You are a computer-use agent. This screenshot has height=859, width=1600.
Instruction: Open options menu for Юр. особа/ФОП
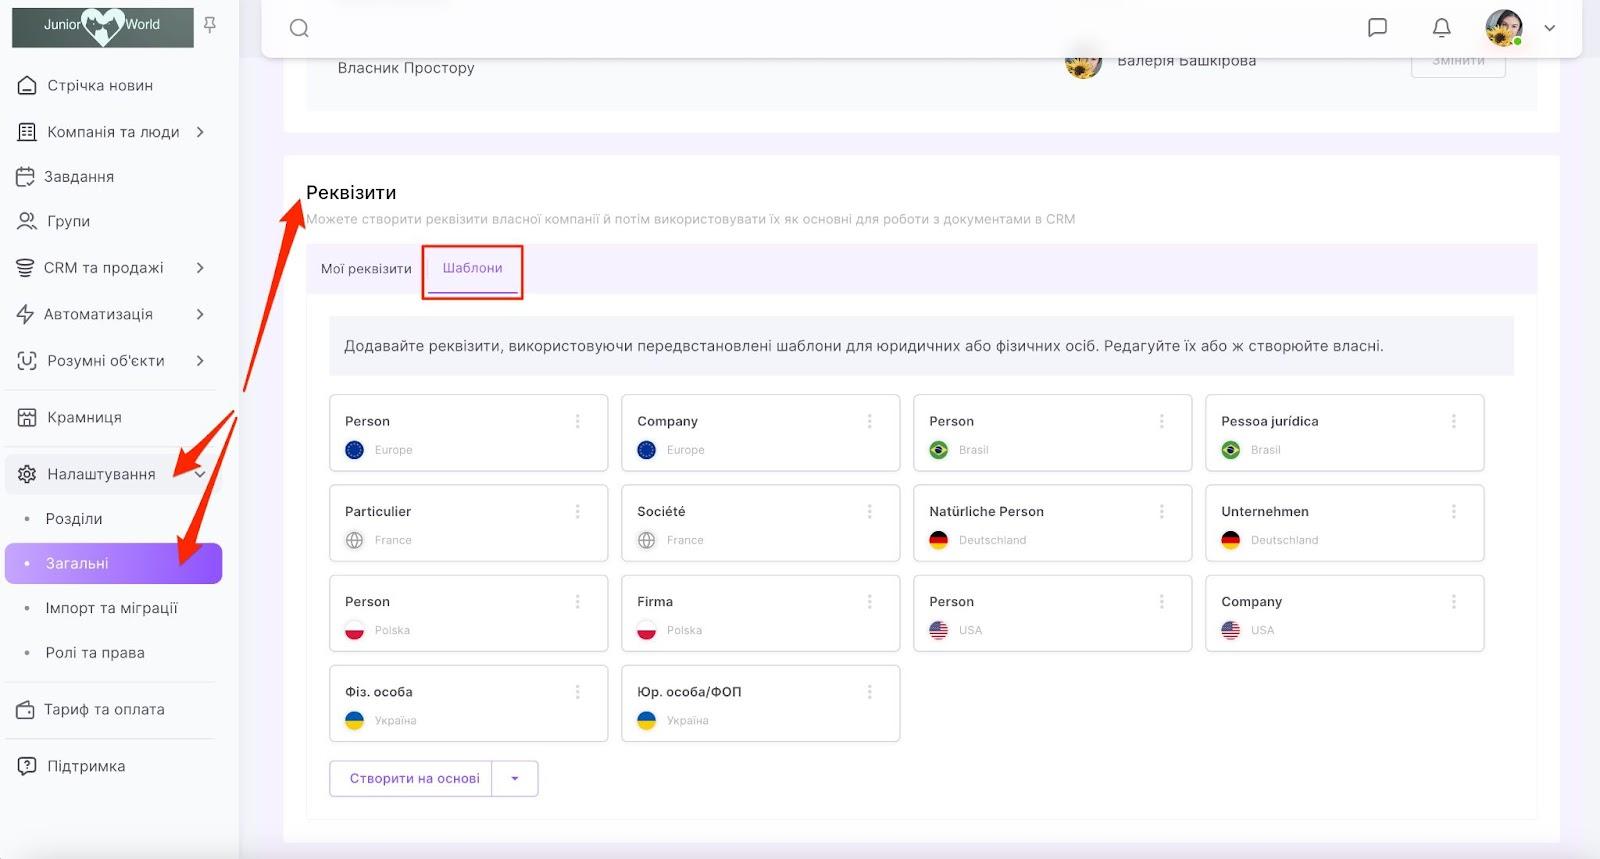[869, 692]
